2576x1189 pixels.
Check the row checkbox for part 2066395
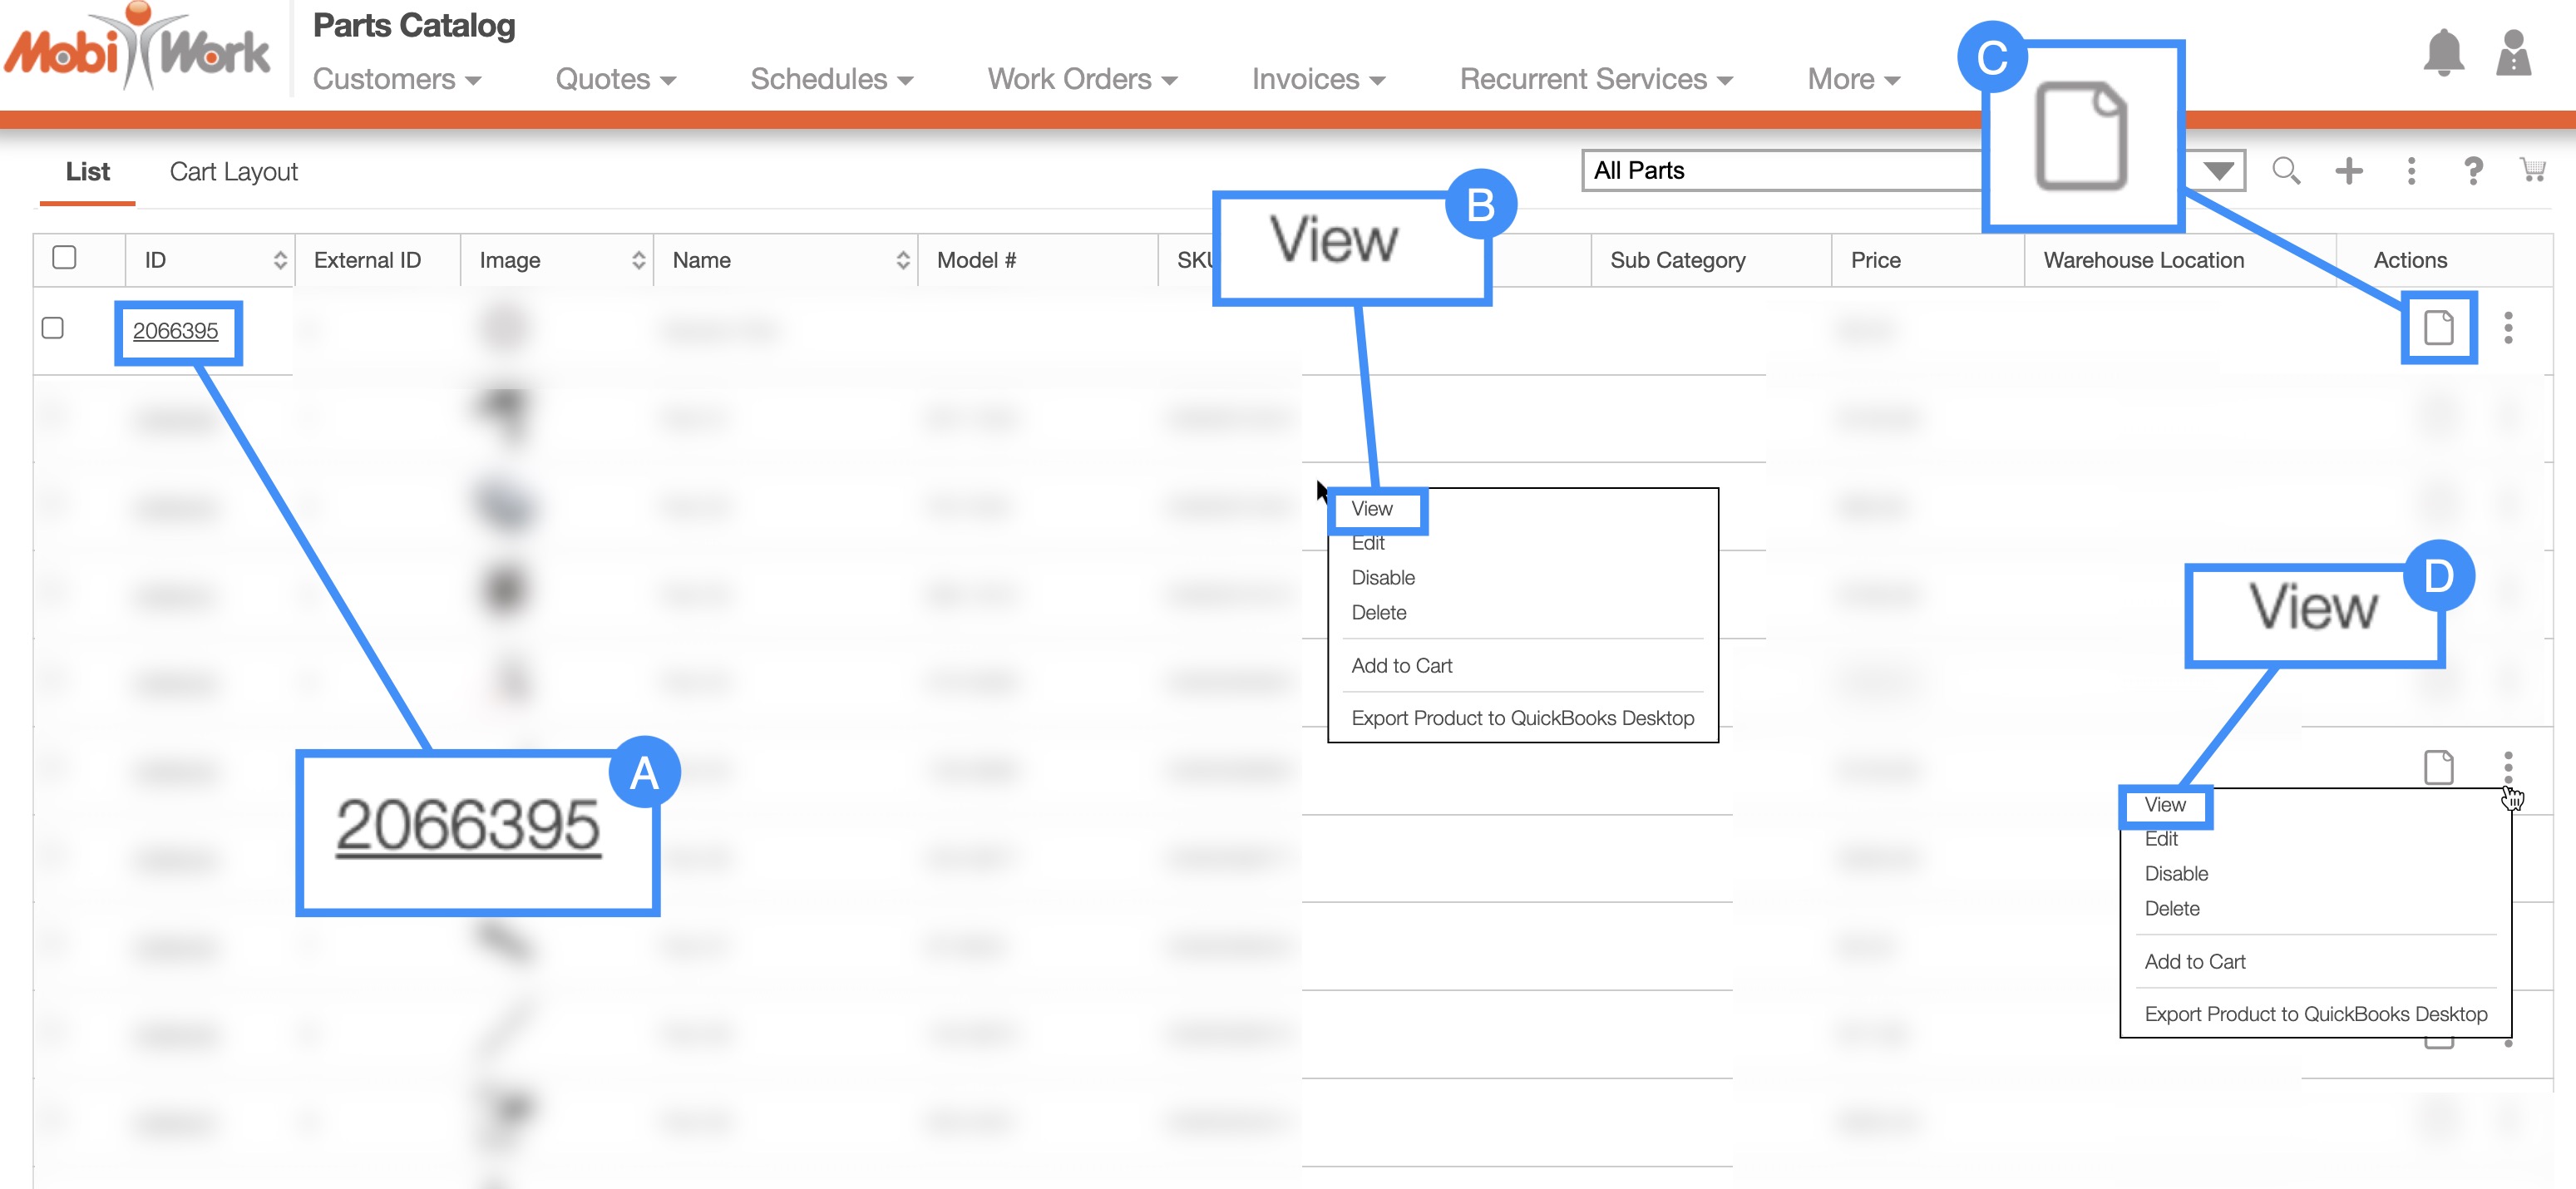click(53, 328)
